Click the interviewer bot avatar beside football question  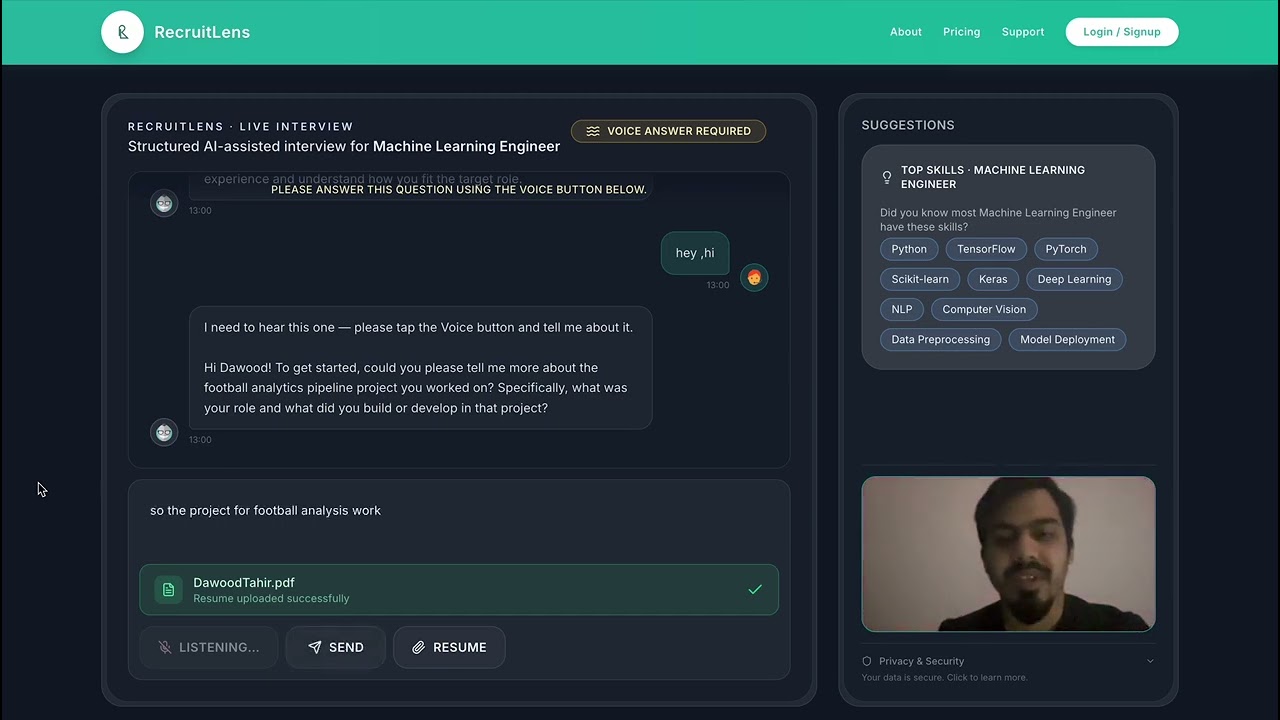164,432
